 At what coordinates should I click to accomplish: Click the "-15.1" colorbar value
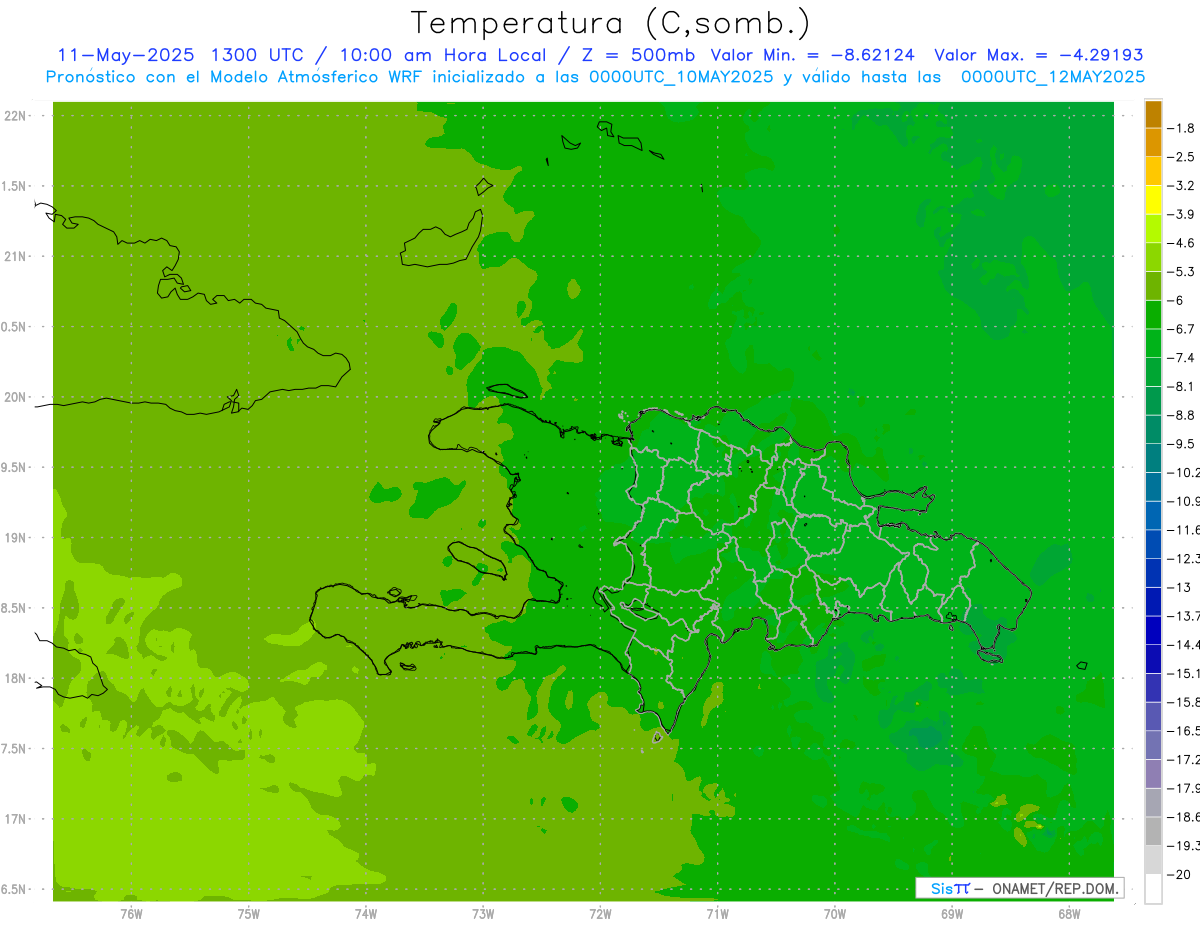pyautogui.click(x=1184, y=673)
